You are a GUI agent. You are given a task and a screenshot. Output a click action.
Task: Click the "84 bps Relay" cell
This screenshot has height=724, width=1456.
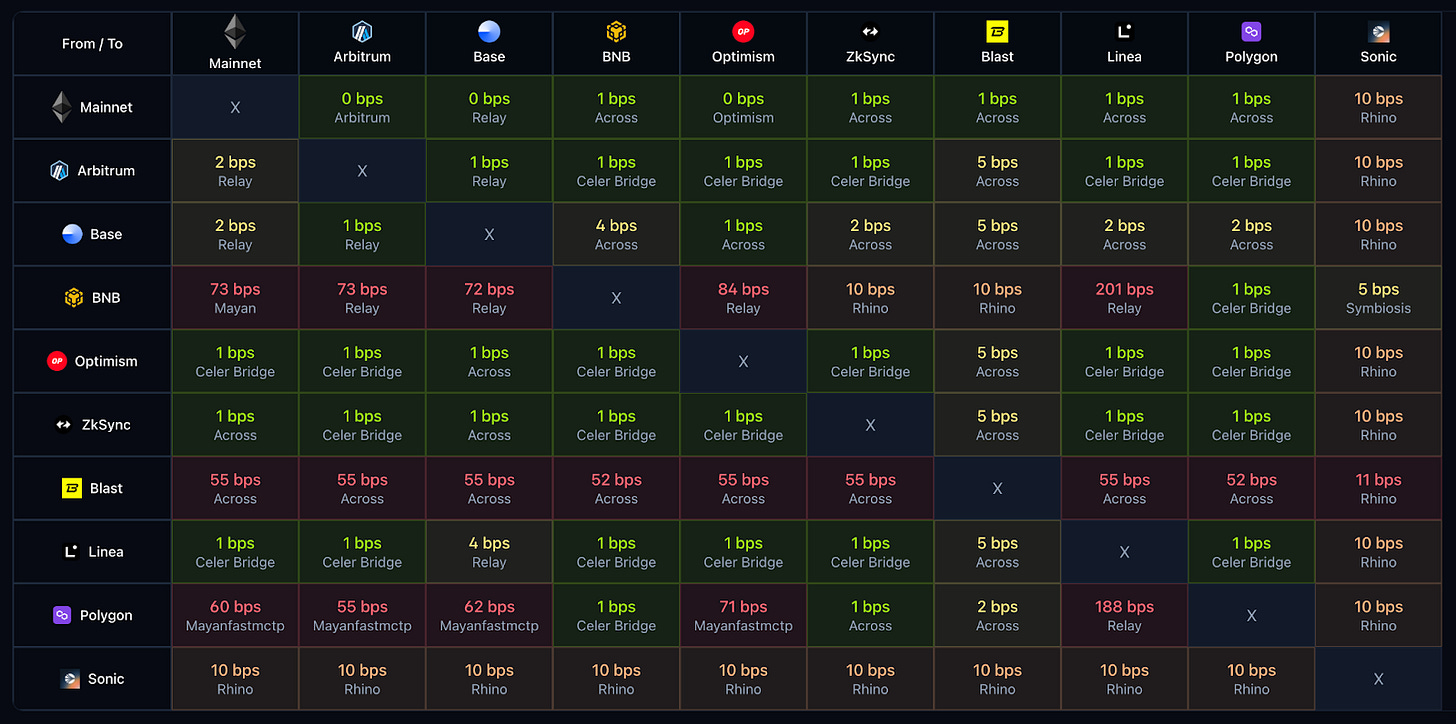pos(743,298)
